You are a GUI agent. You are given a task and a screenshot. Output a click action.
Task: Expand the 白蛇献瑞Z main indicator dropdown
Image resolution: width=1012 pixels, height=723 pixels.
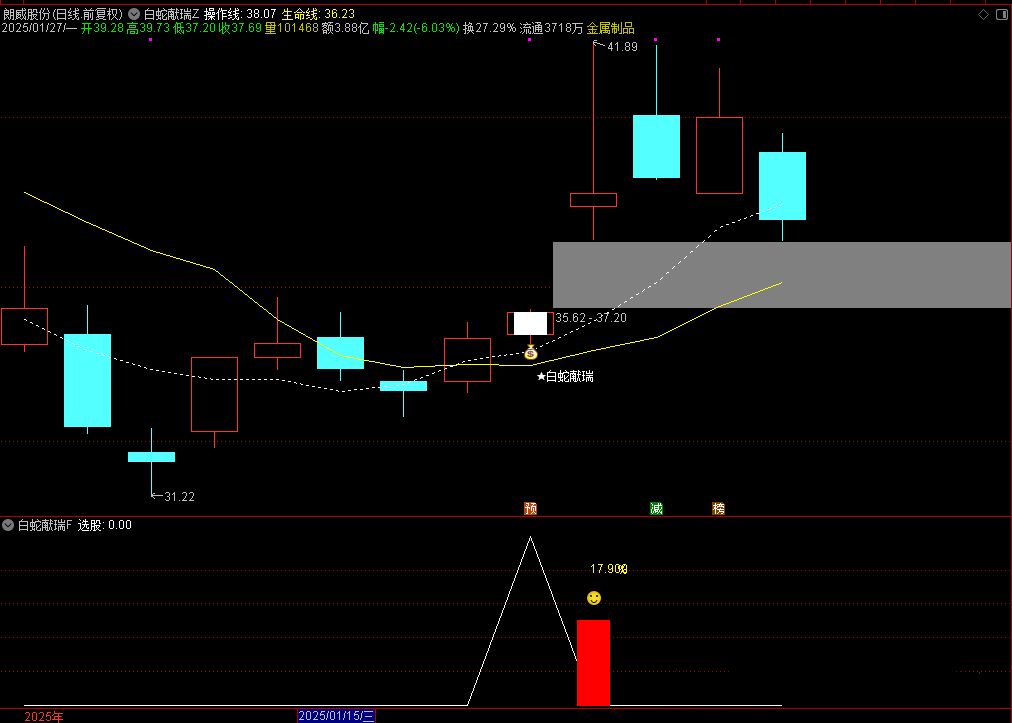tap(135, 14)
